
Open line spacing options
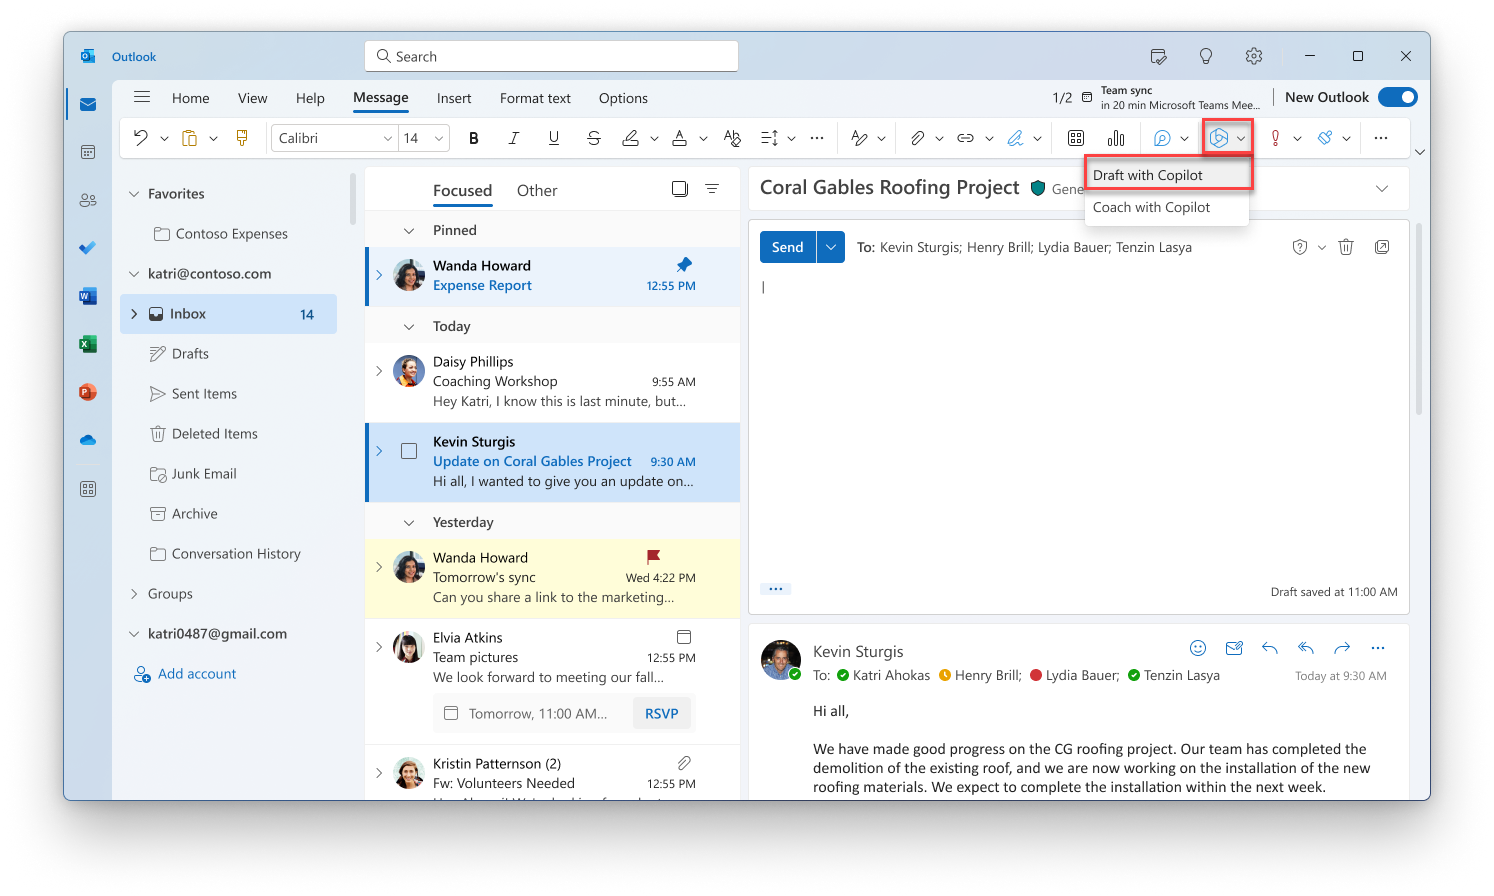(x=769, y=138)
